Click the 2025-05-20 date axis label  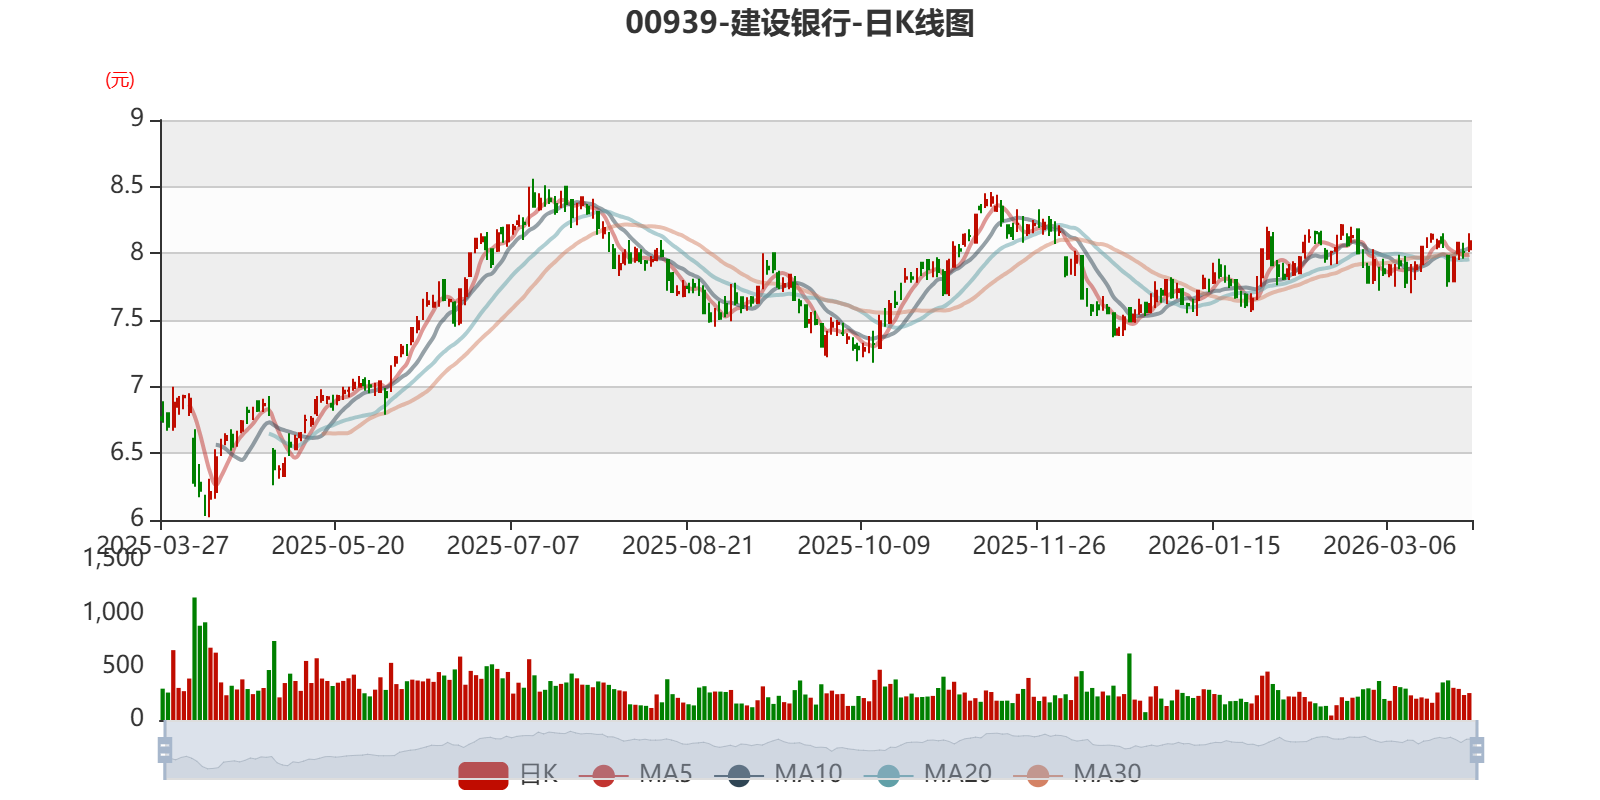(x=338, y=545)
